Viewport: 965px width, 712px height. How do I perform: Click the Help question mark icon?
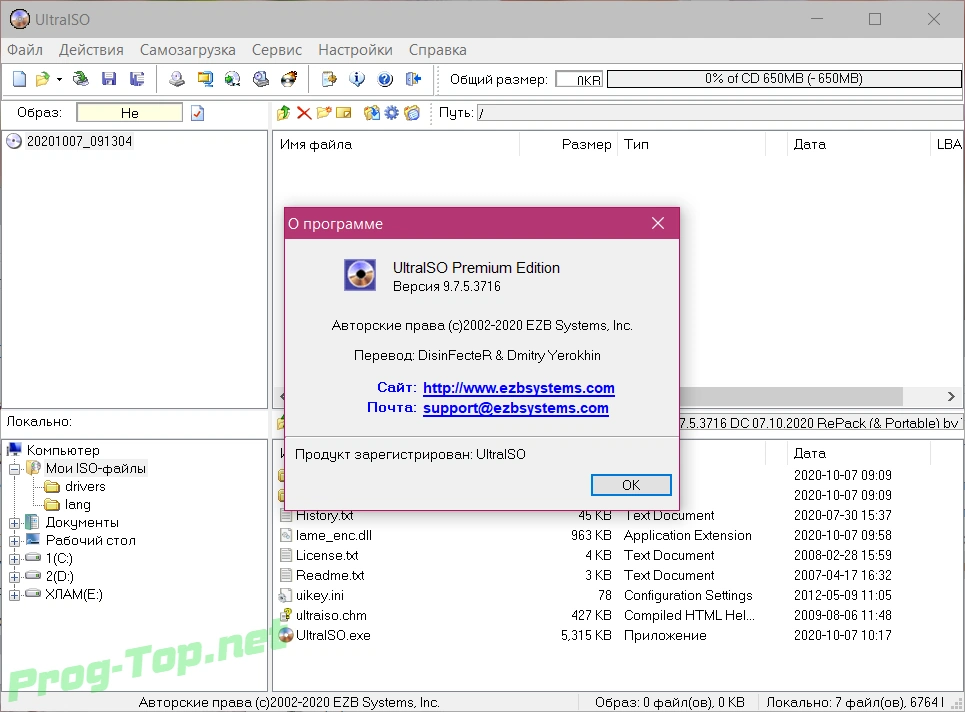(x=385, y=79)
